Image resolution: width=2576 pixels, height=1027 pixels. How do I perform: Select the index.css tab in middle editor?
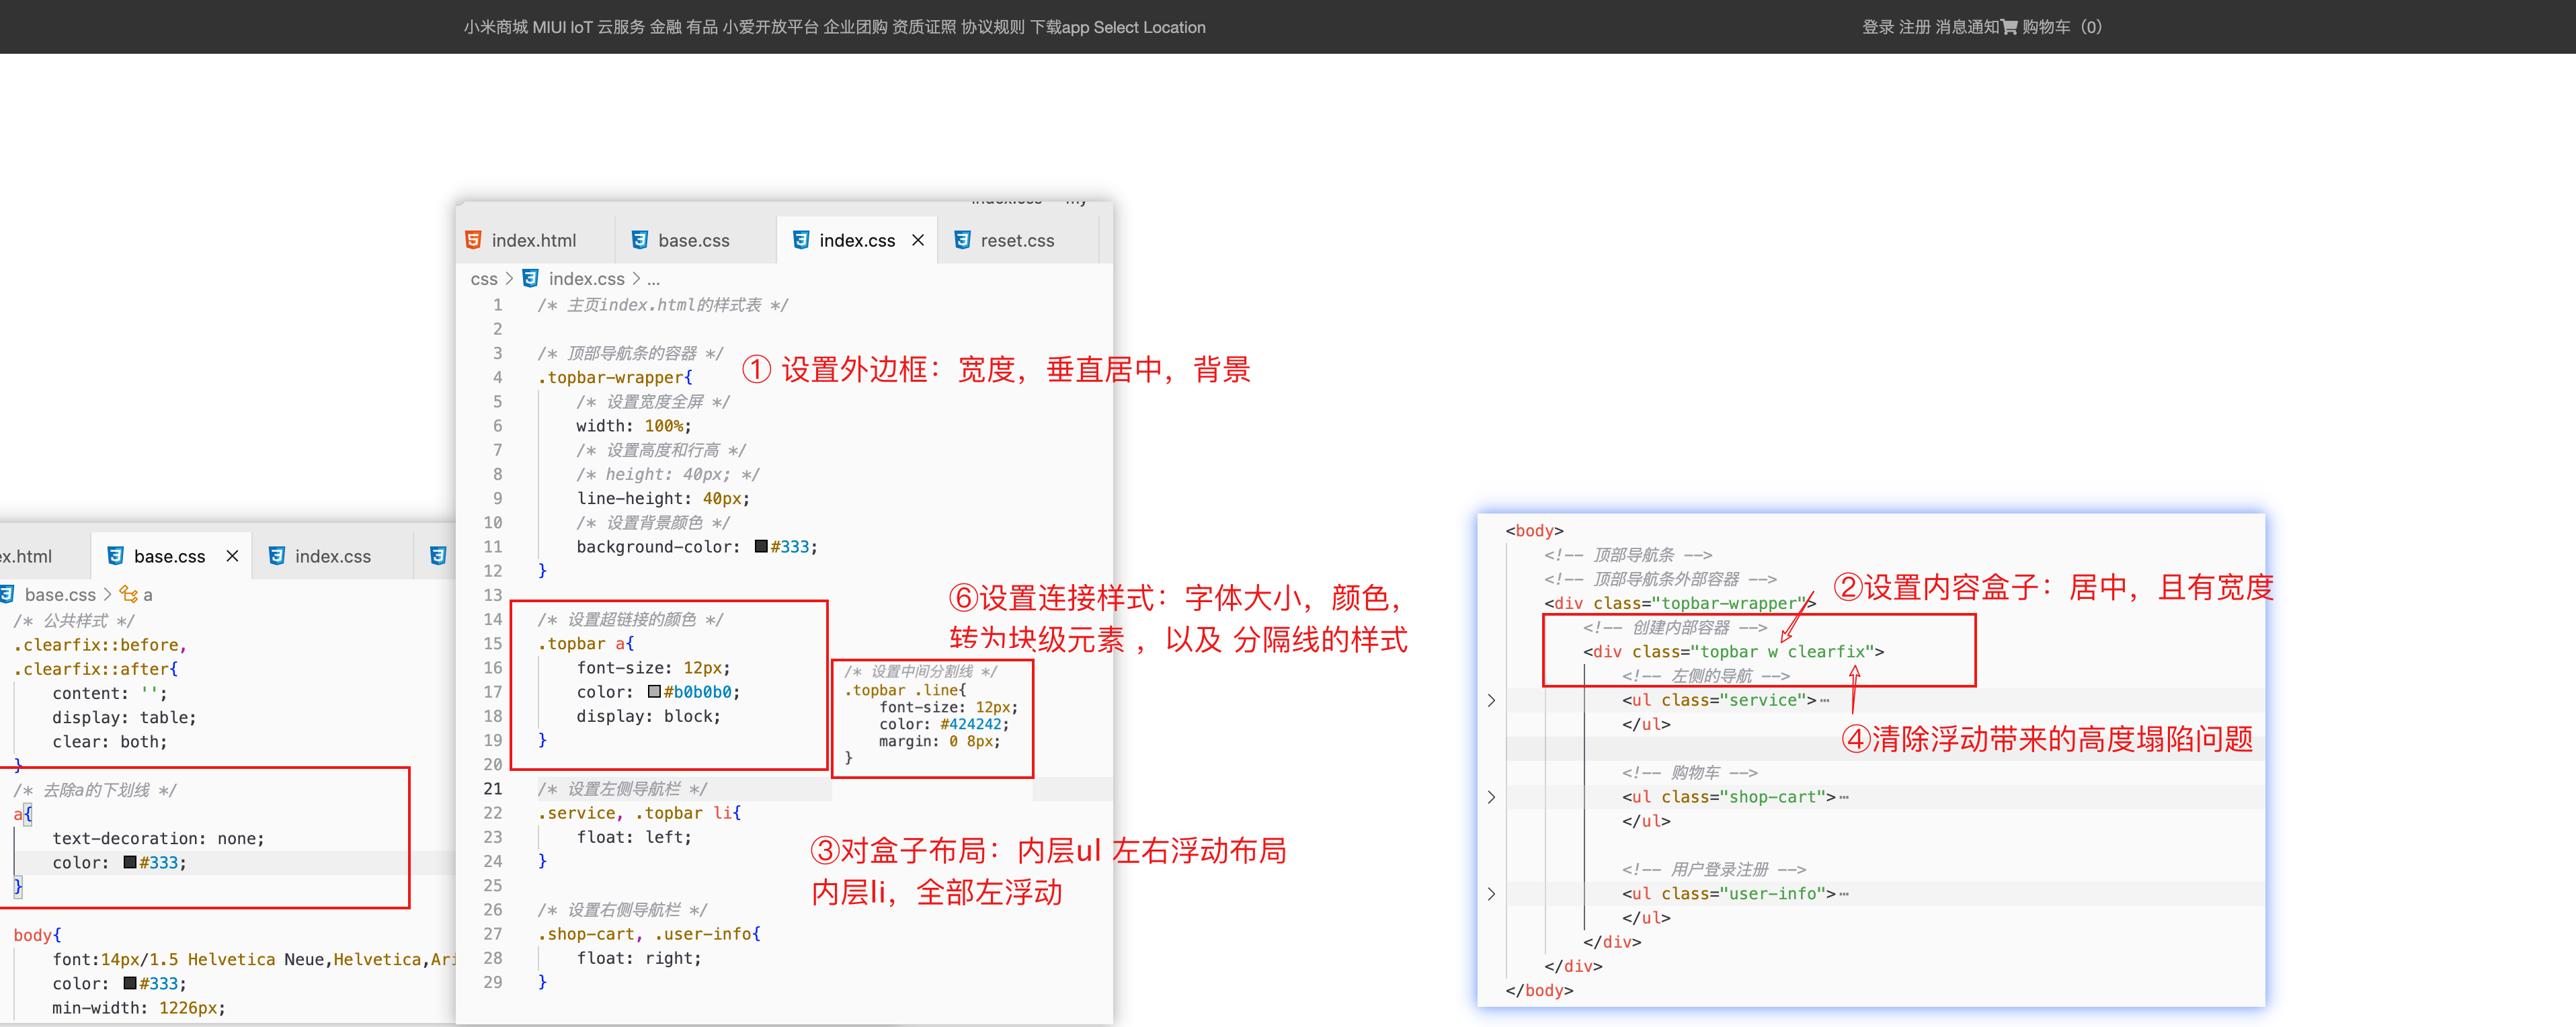coord(857,240)
